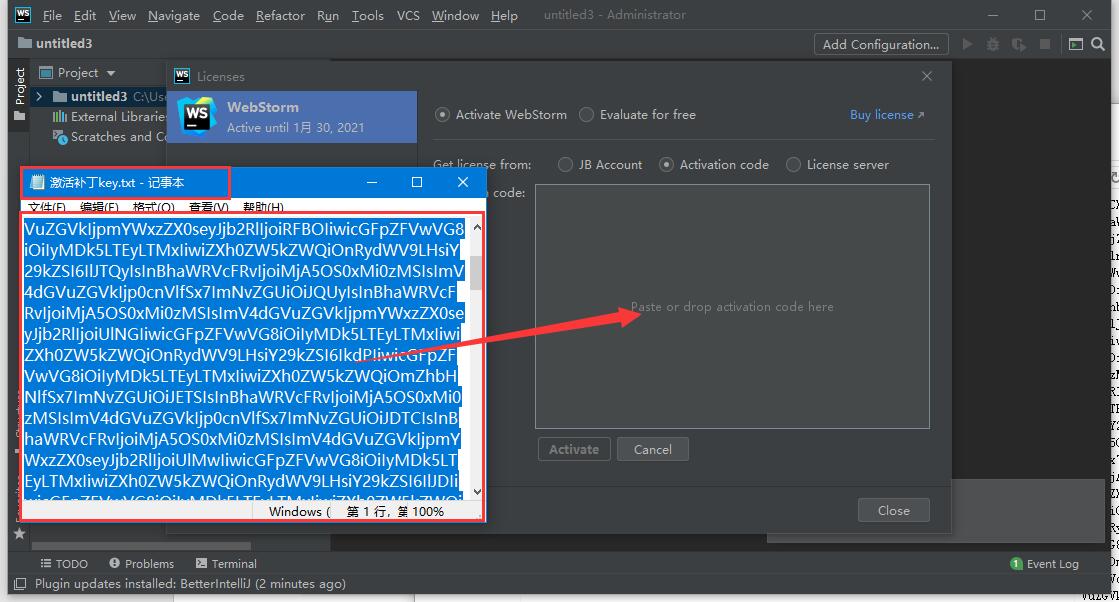The height and width of the screenshot is (602, 1119).
Task: Click Notepad scrollbar down arrow
Action: click(x=477, y=491)
